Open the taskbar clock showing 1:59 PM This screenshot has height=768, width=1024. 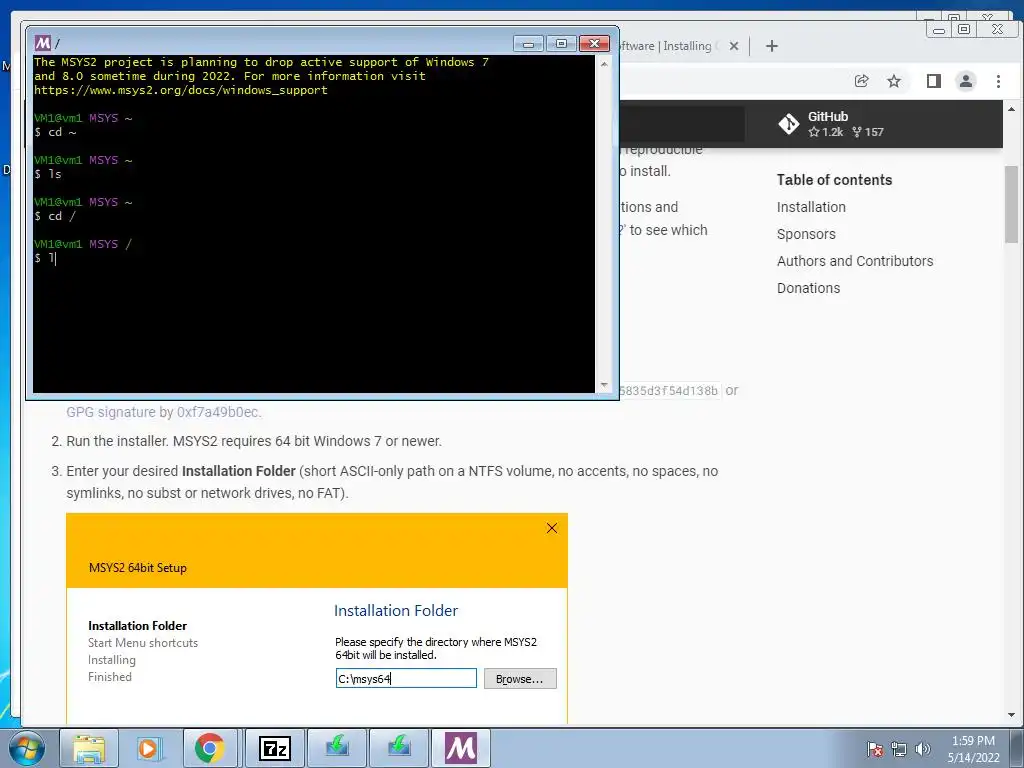point(973,749)
